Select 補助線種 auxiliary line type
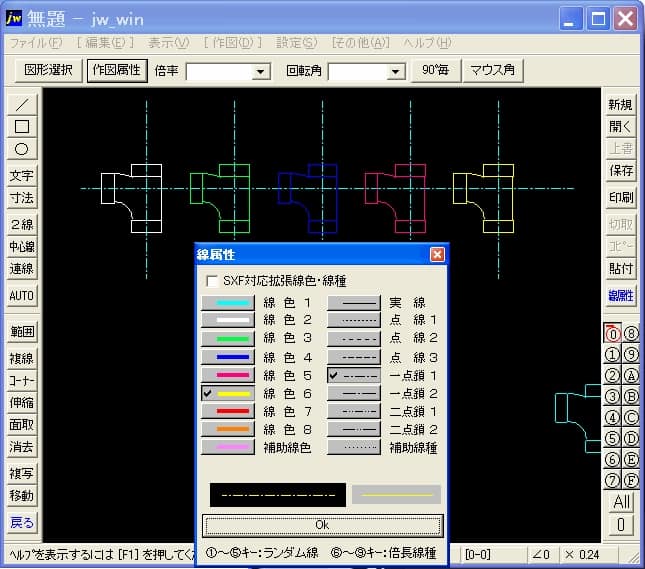Screen dimensions: 645x569 tap(354, 447)
